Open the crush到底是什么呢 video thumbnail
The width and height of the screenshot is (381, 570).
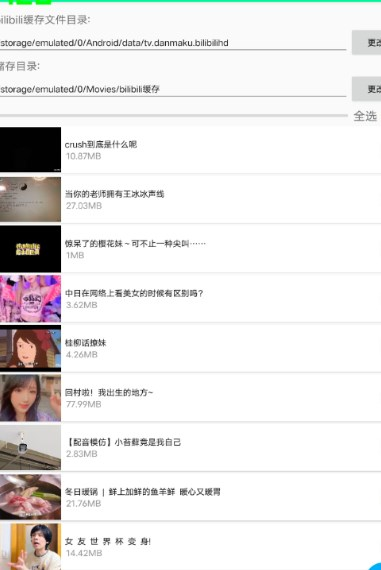click(x=31, y=149)
